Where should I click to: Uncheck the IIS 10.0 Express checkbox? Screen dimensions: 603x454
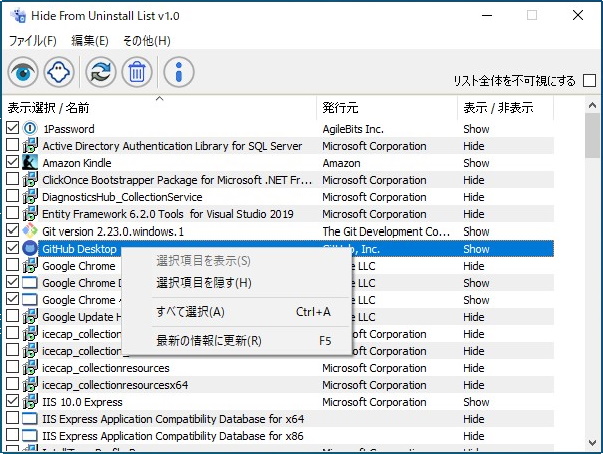pyautogui.click(x=12, y=401)
